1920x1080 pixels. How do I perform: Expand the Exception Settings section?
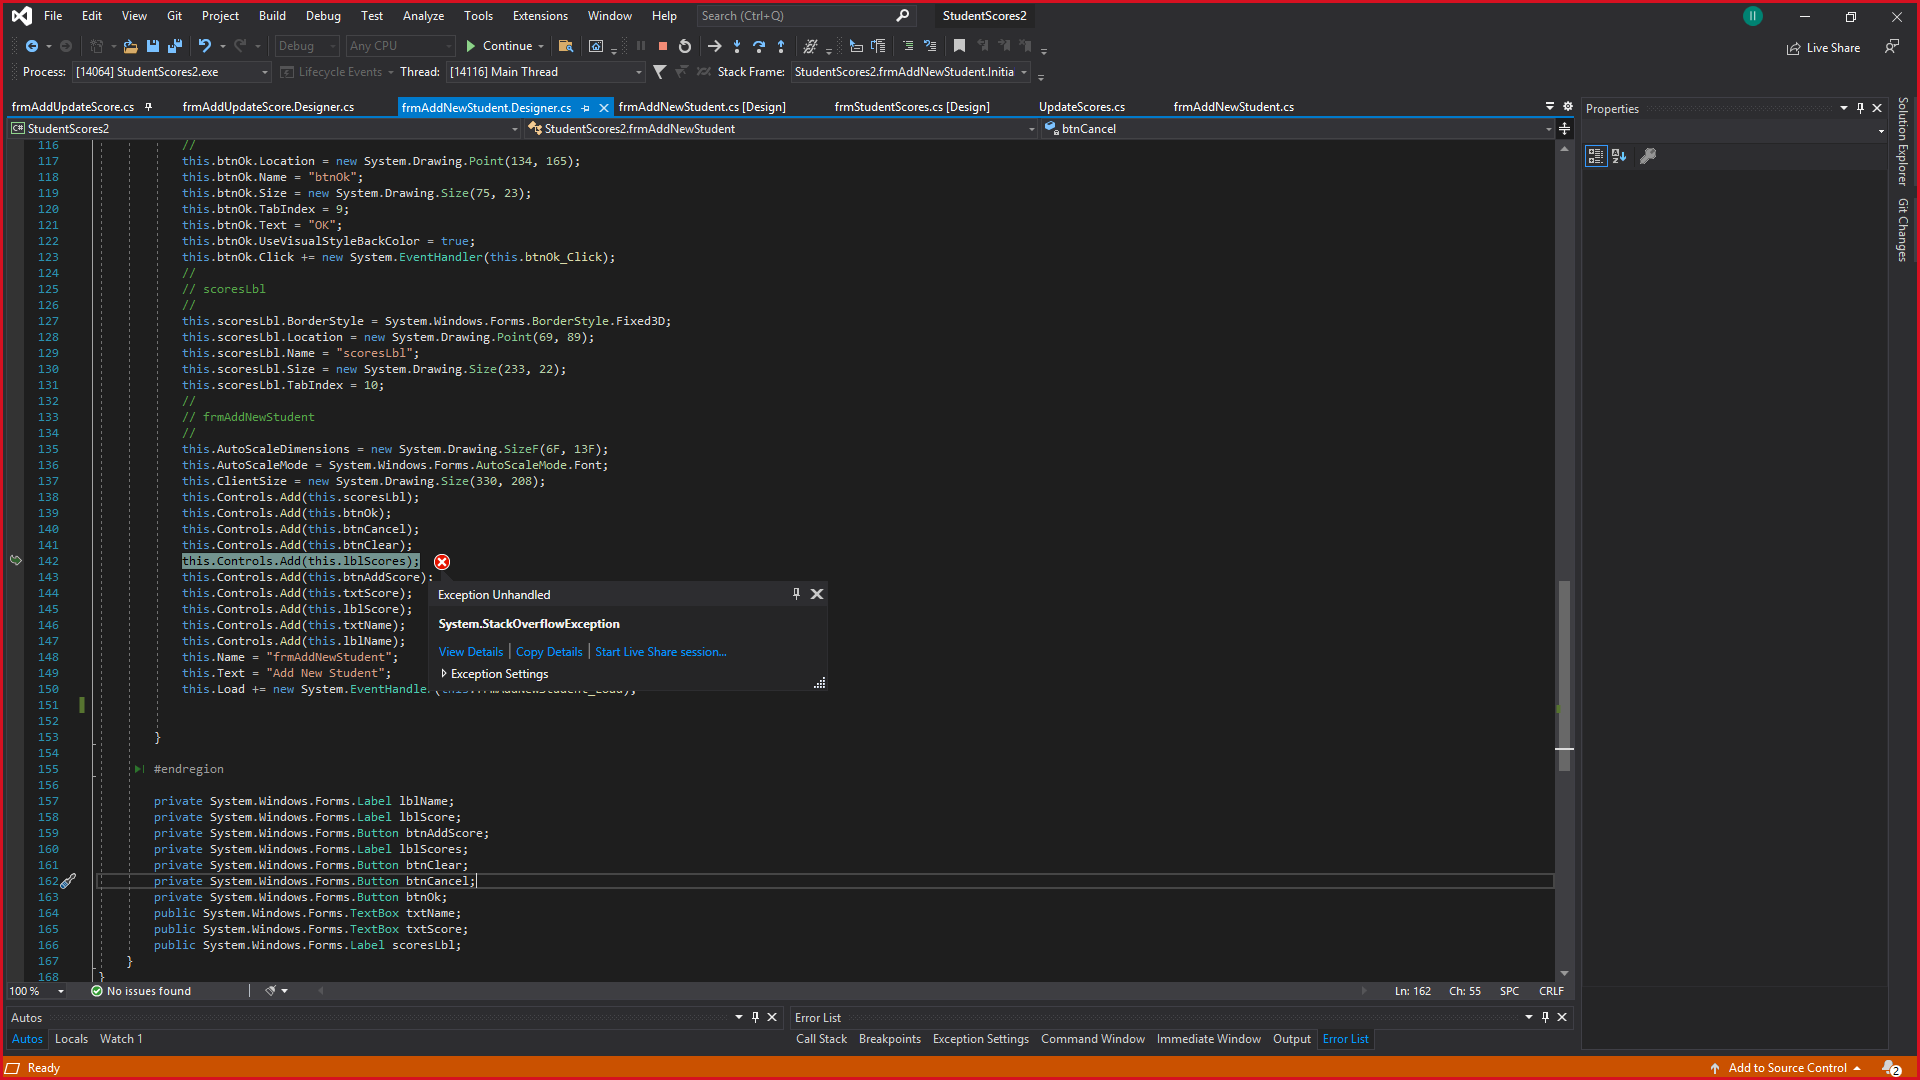[x=444, y=674]
